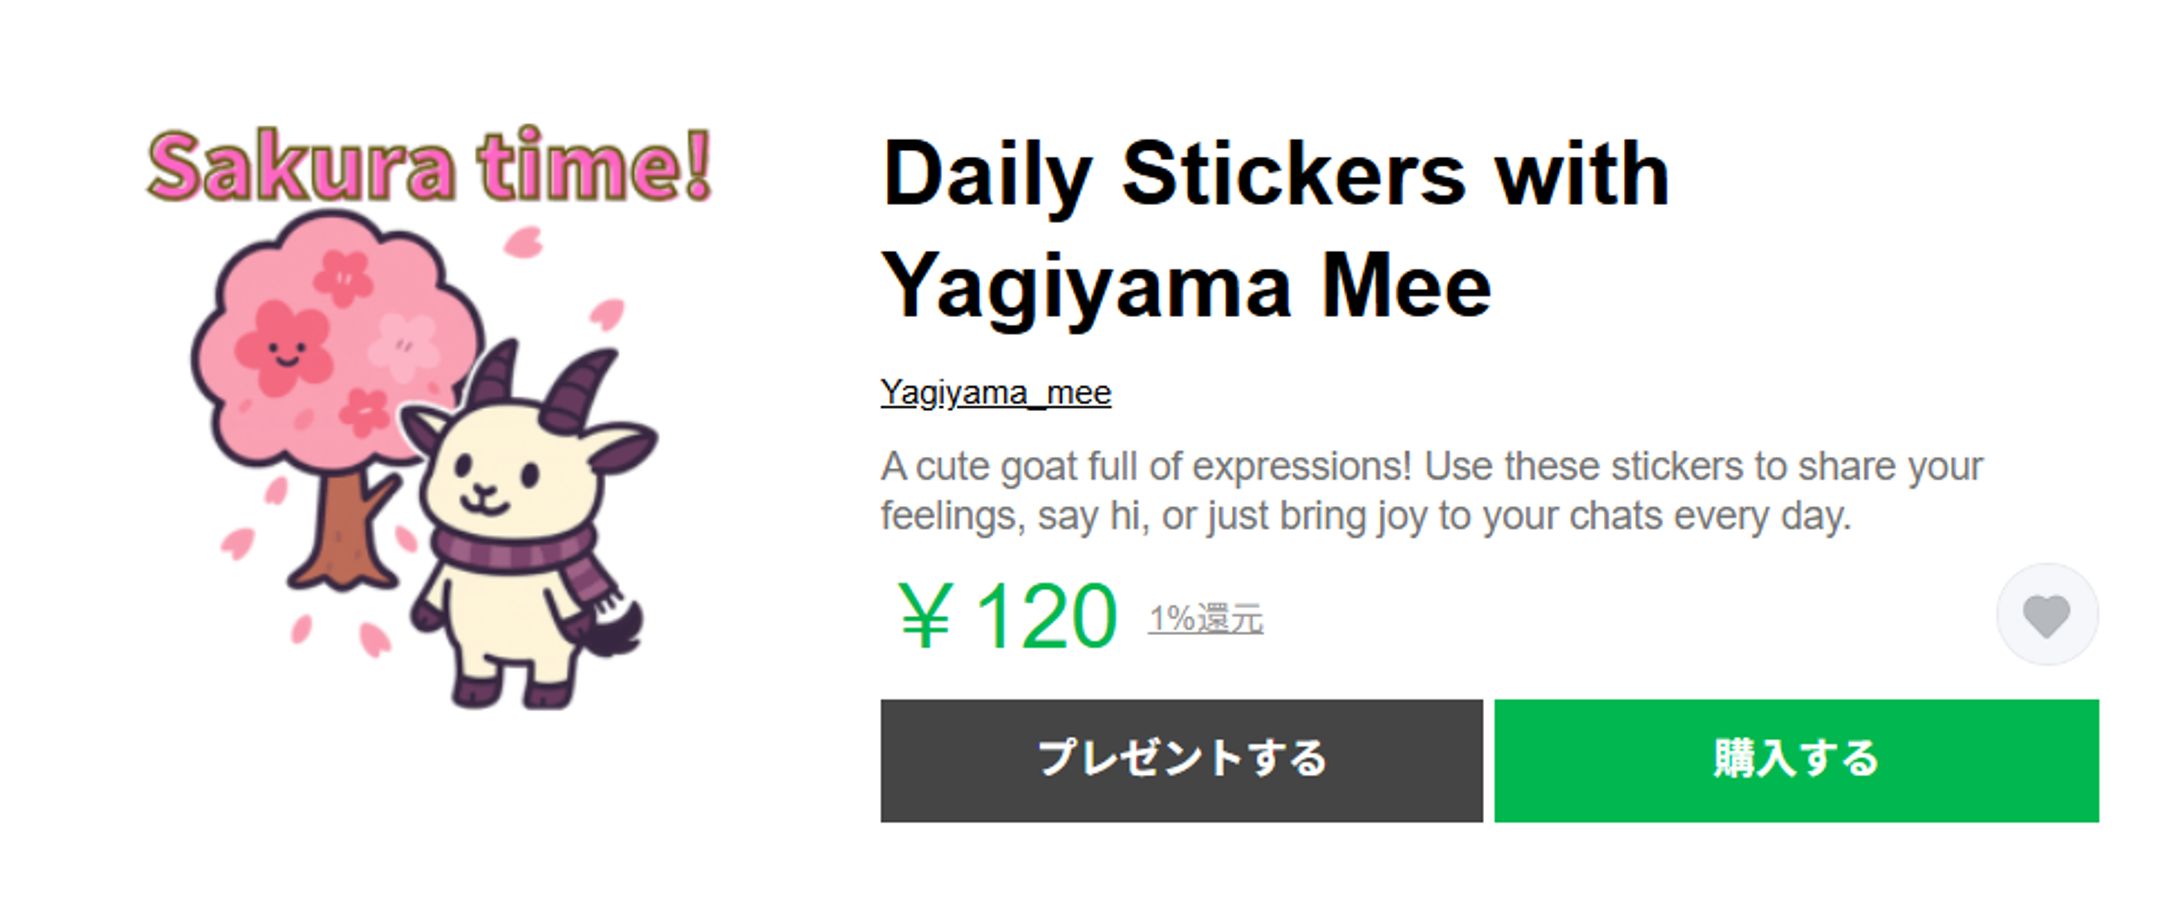The image size is (2184, 905).
Task: Click the underlined Yagiyama_mee author name
Action: coord(993,393)
